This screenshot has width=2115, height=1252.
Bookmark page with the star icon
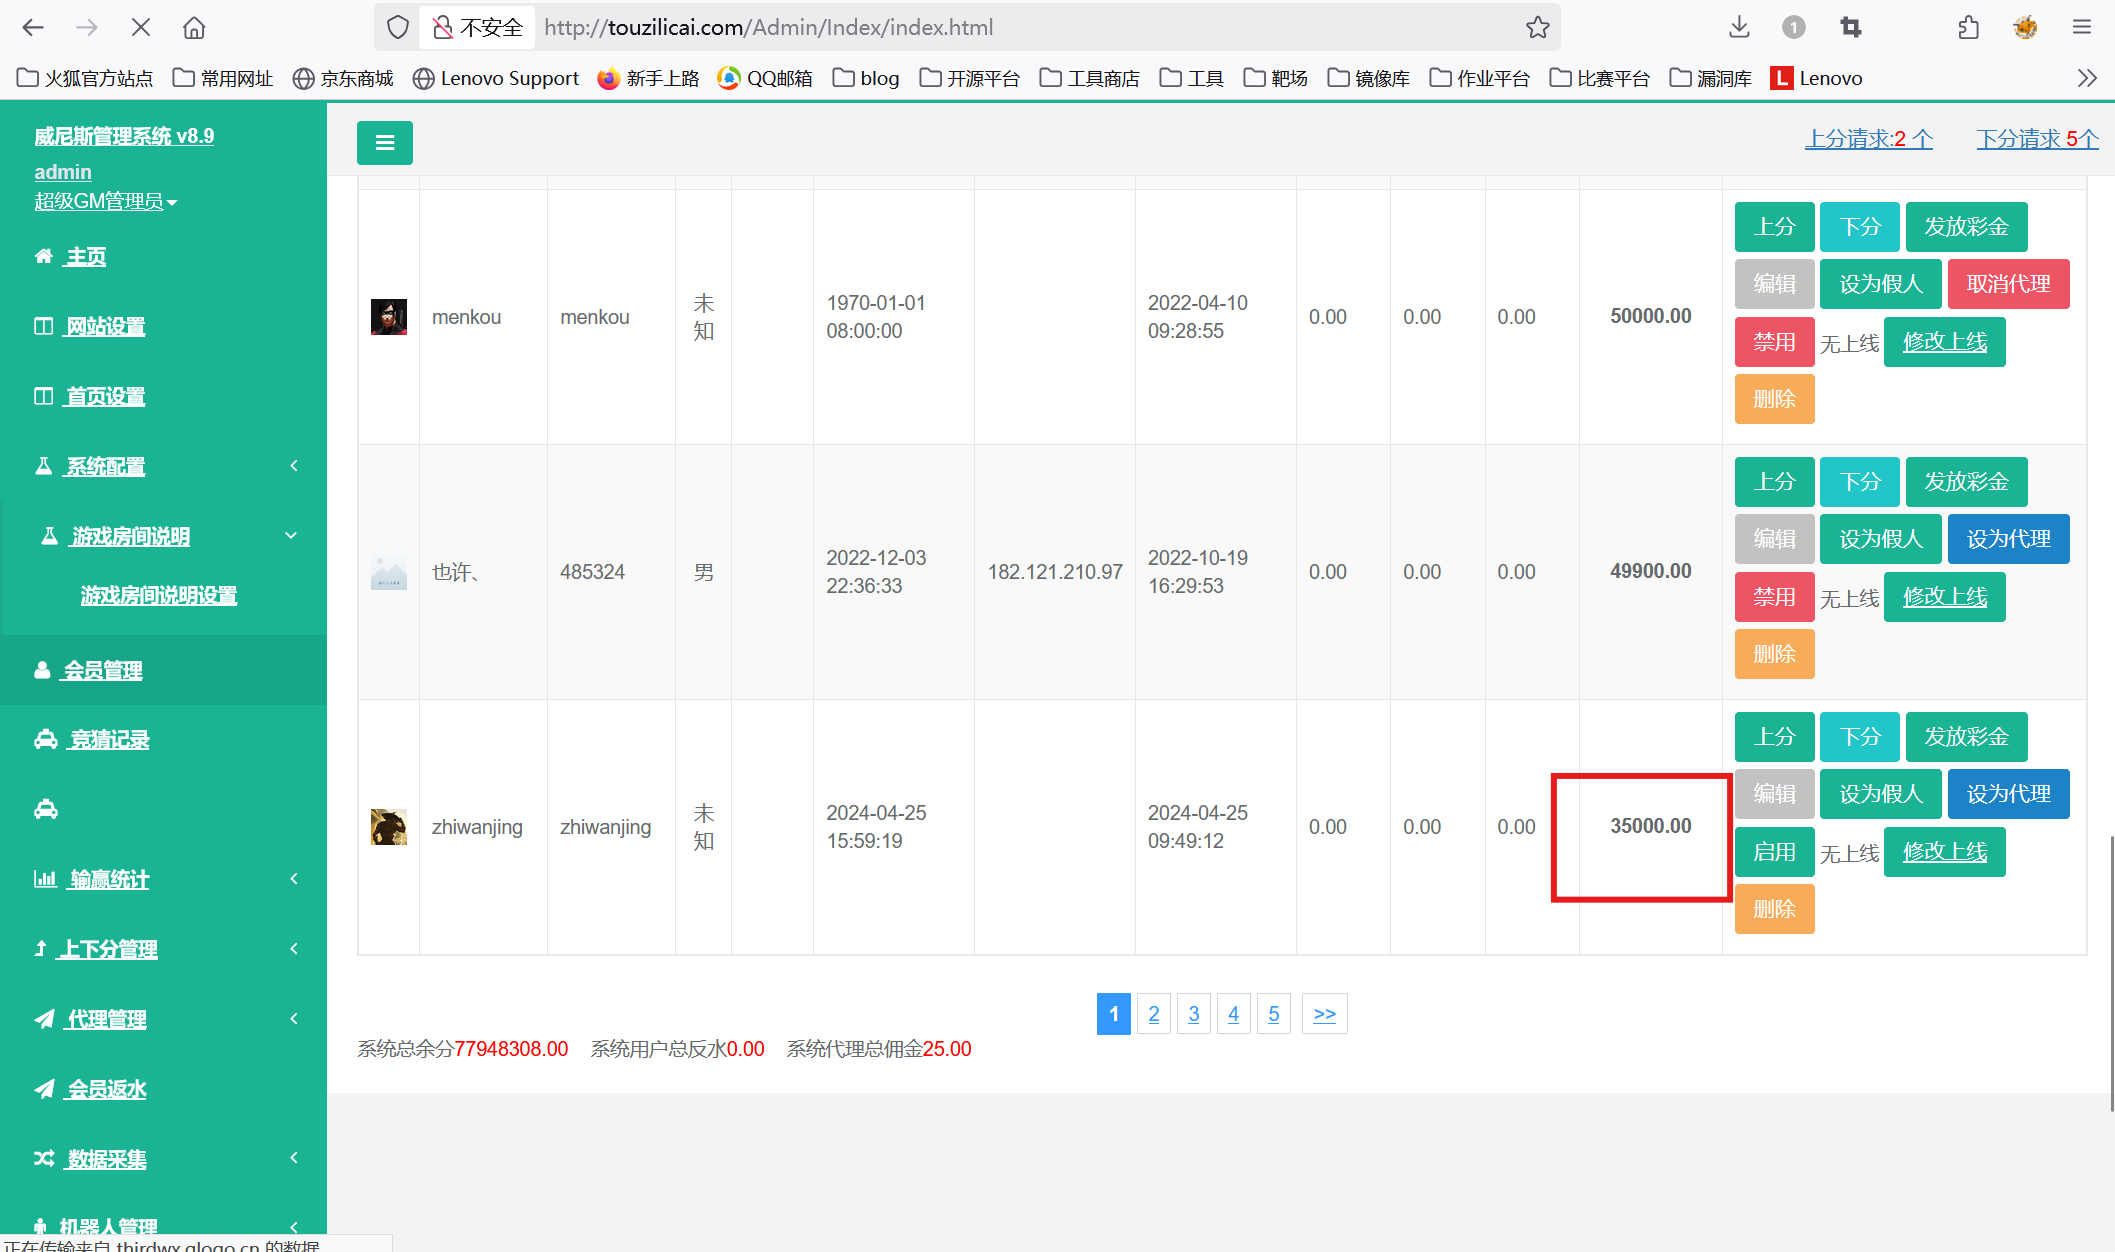click(1537, 28)
